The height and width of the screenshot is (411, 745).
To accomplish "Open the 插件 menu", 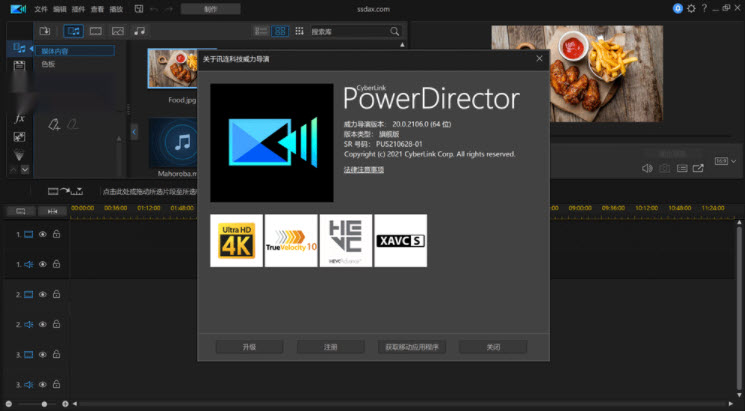I will pyautogui.click(x=79, y=8).
